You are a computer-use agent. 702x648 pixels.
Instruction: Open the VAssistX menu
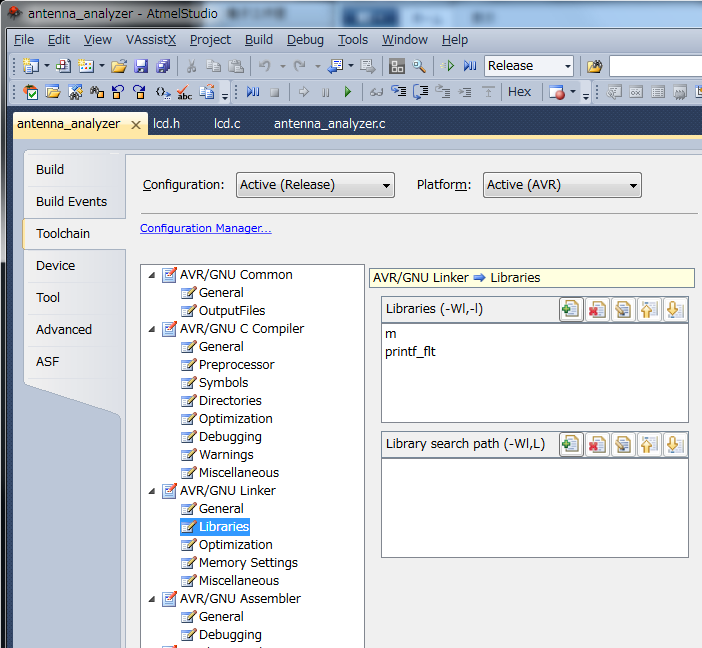coord(151,40)
